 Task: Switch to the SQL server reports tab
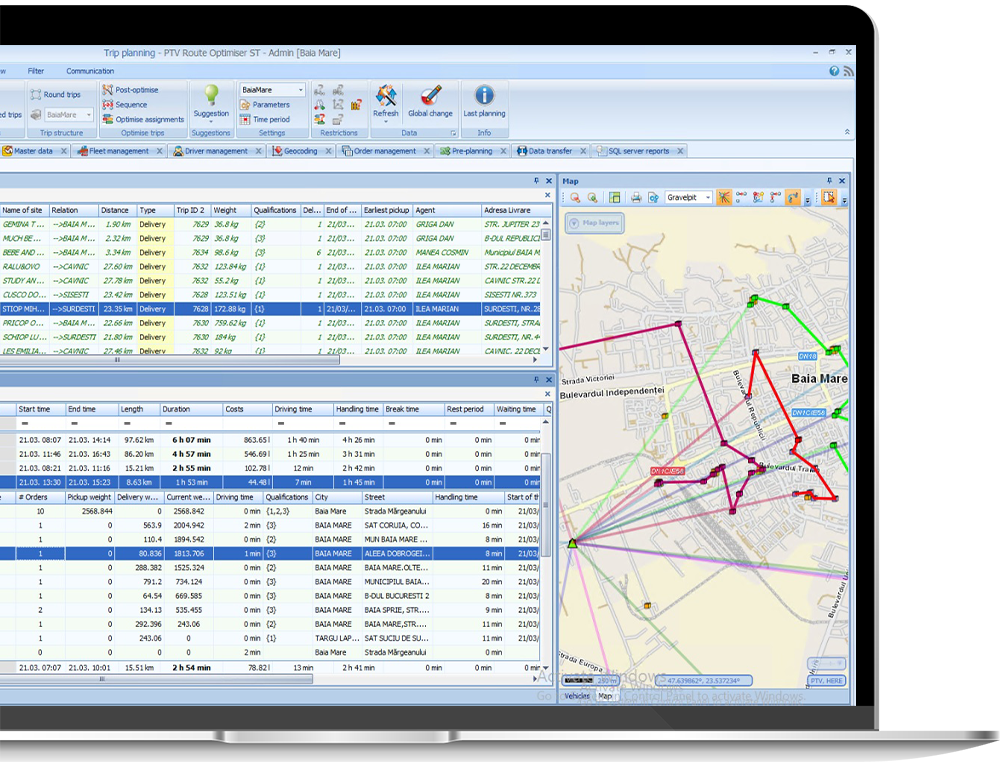[x=638, y=151]
